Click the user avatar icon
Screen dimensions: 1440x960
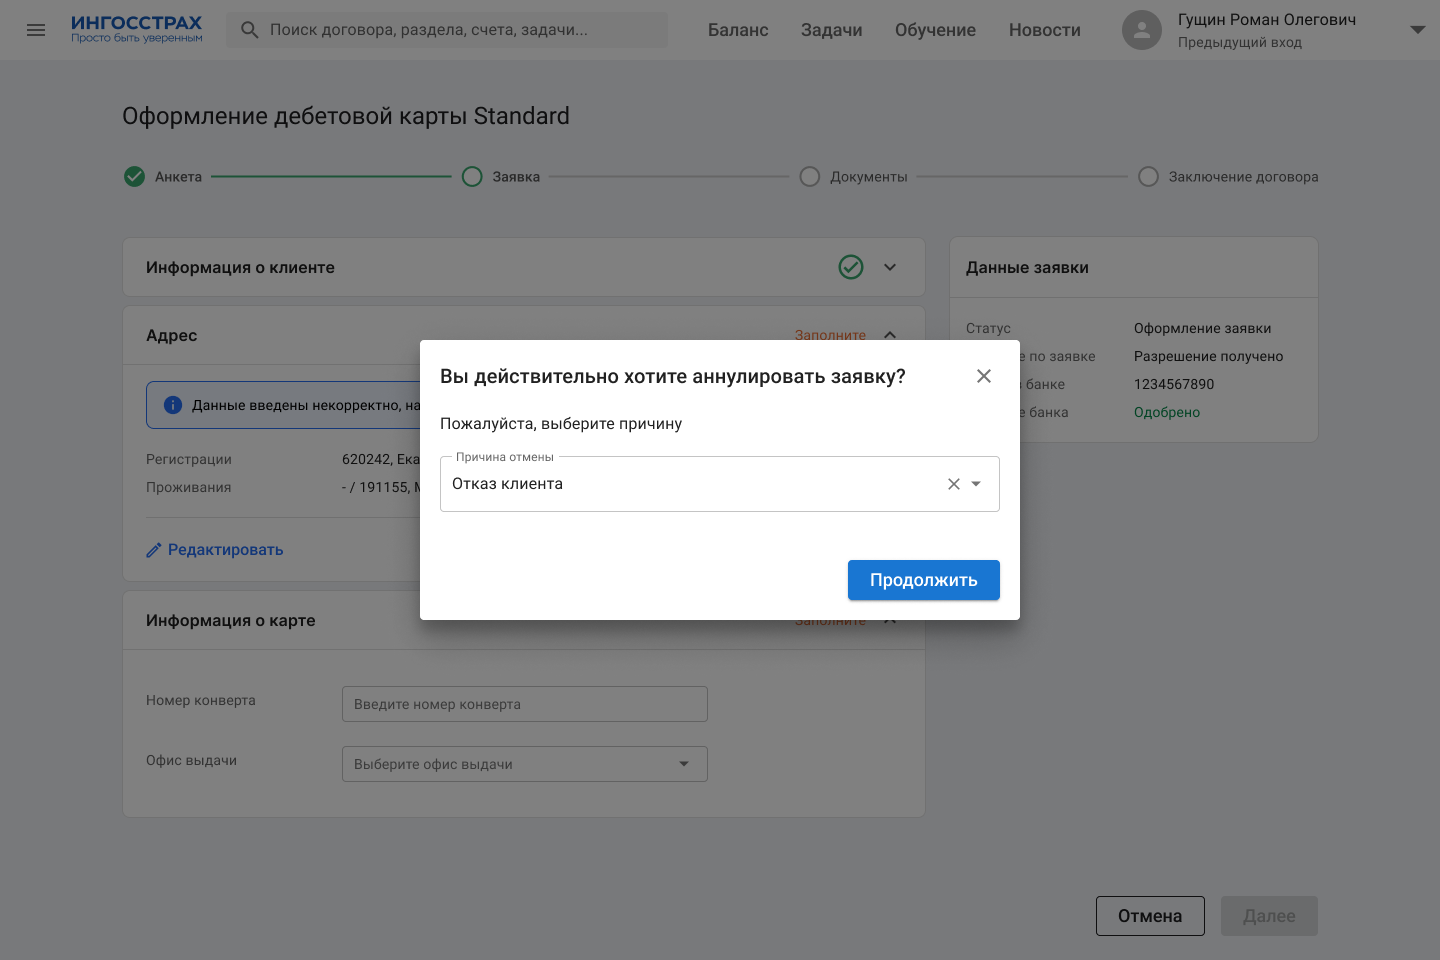(1142, 30)
